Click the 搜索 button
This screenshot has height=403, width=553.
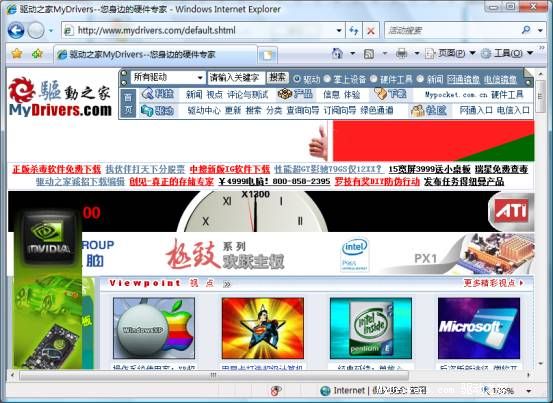pos(277,78)
